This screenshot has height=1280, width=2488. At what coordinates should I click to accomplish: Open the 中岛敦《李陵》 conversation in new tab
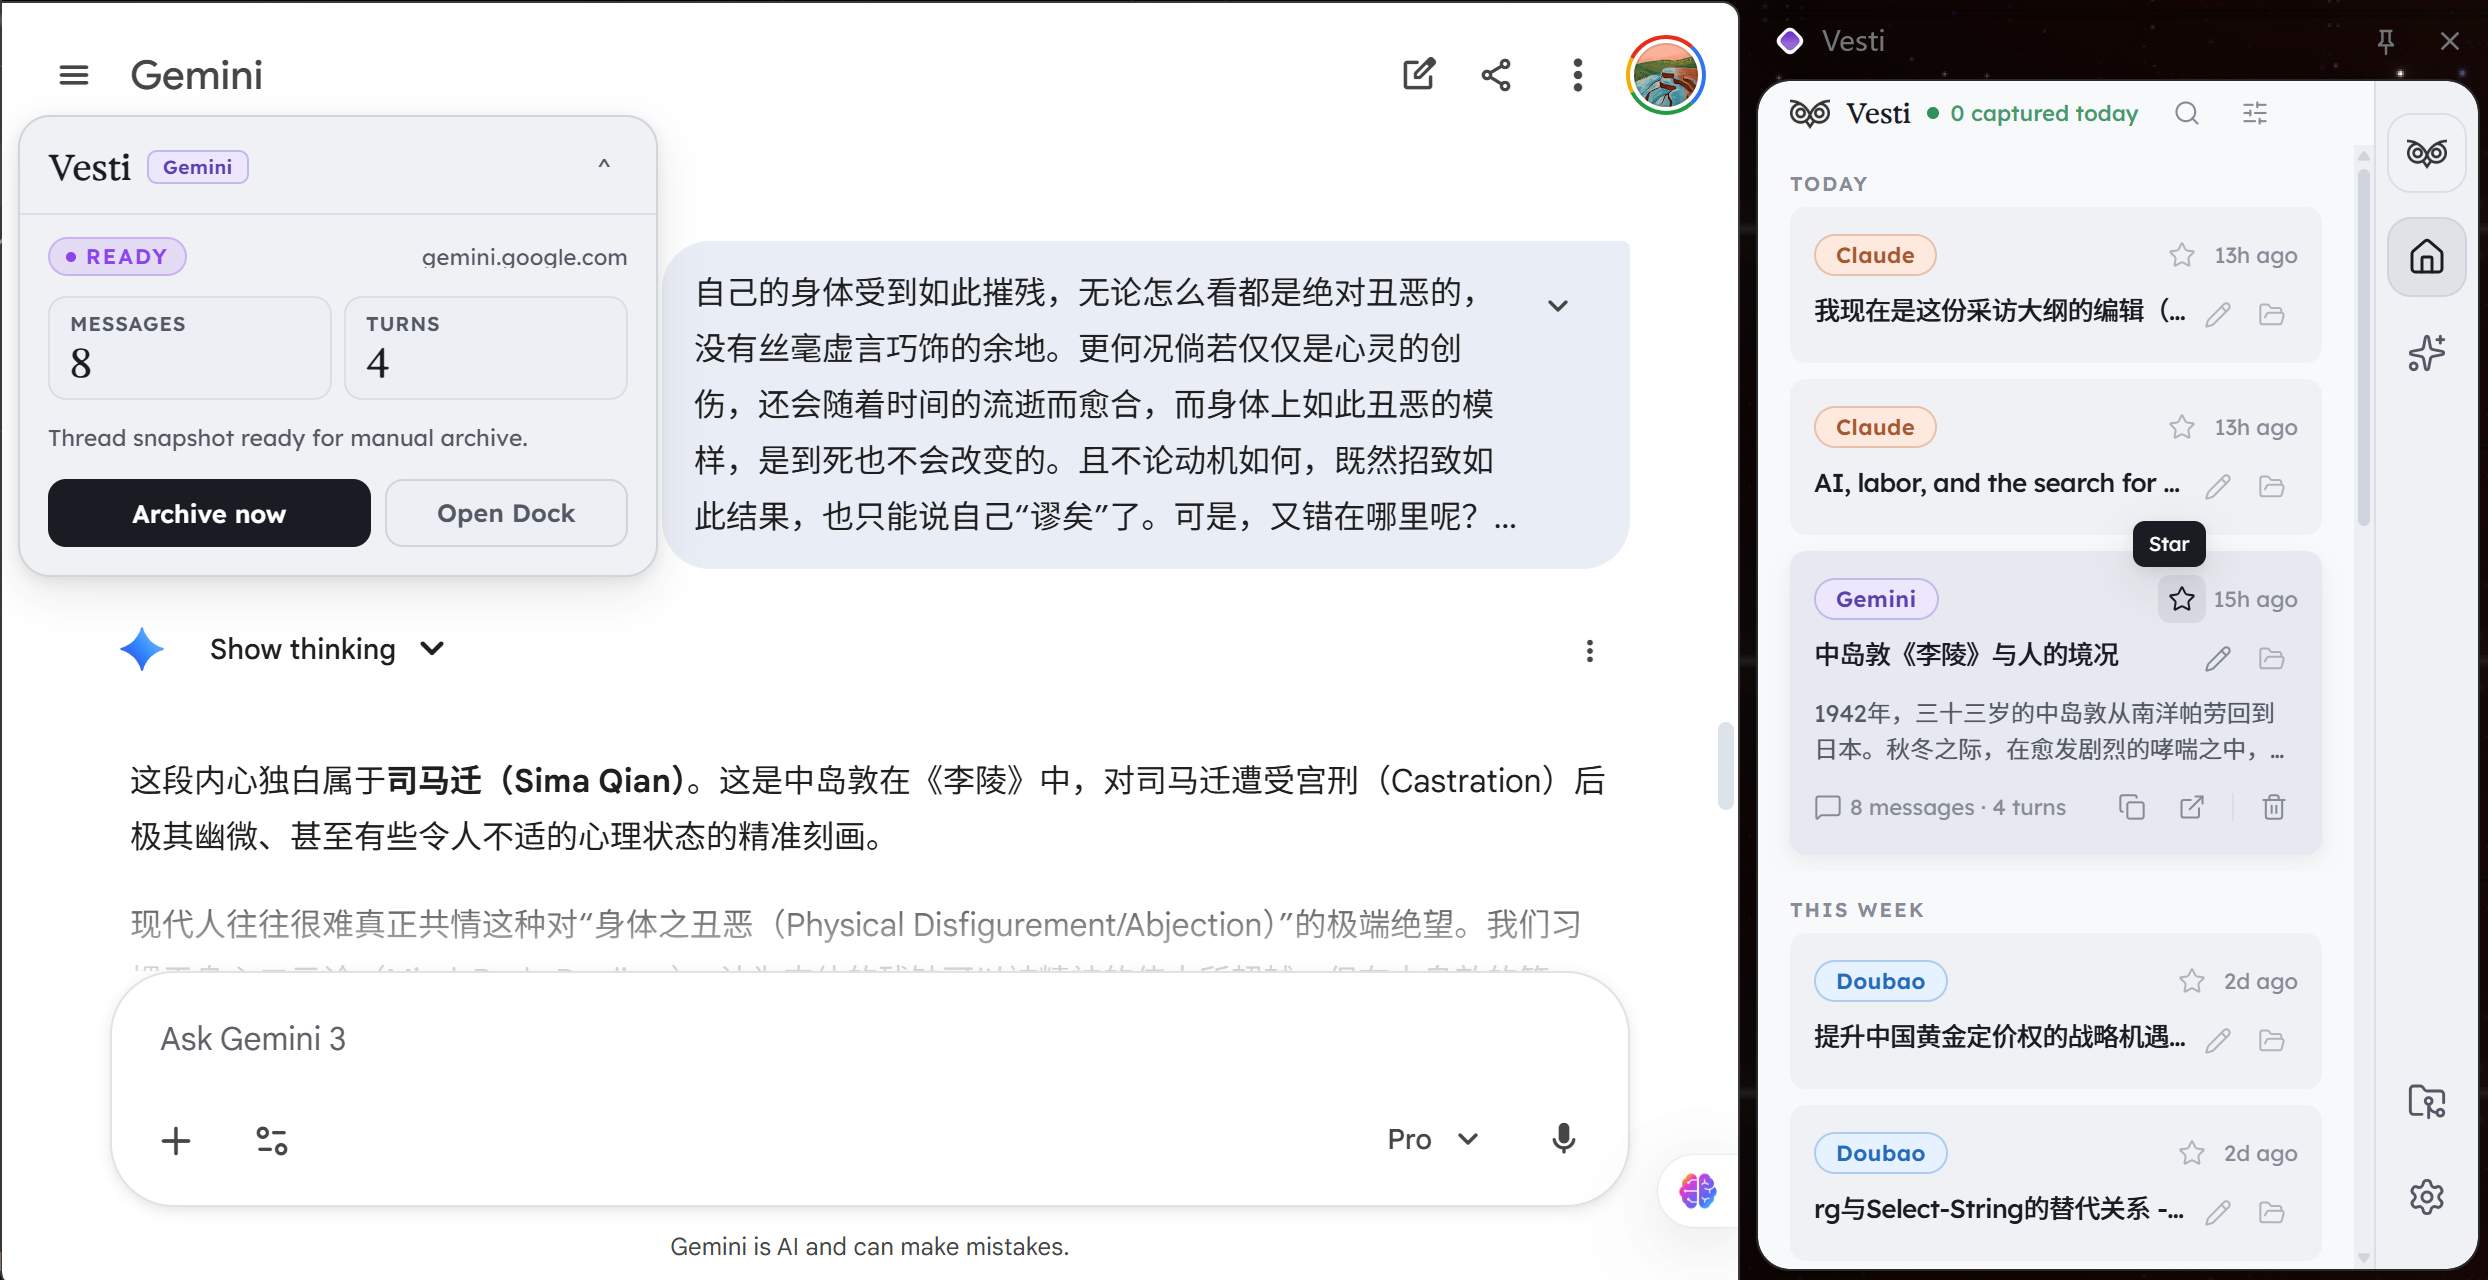click(2192, 807)
